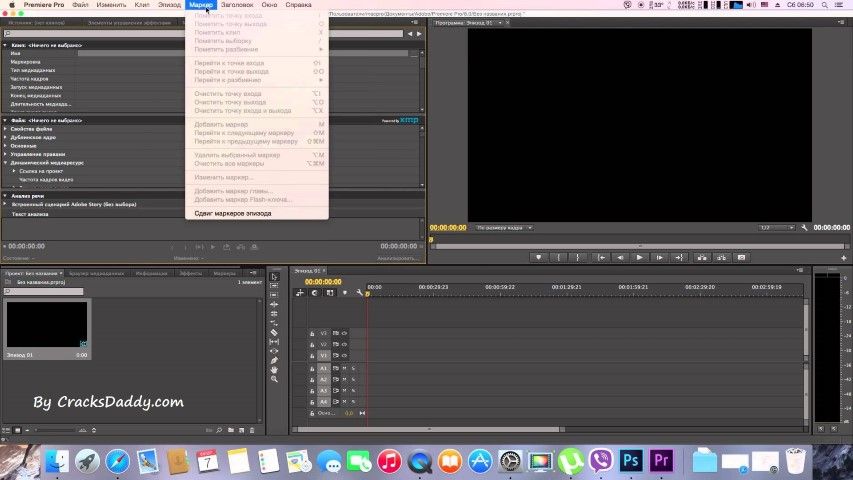Click the find magnifier in Project panel
The image size is (853, 480).
click(219, 430)
